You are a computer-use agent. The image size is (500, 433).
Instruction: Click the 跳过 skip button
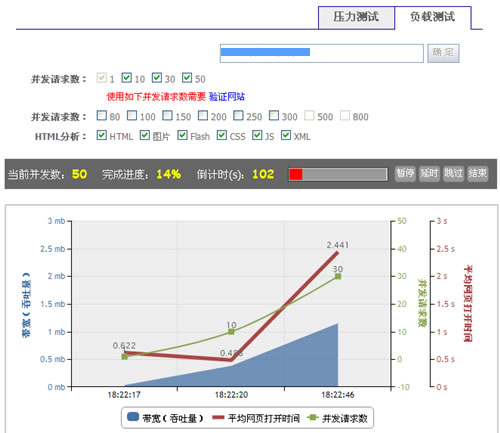point(453,174)
